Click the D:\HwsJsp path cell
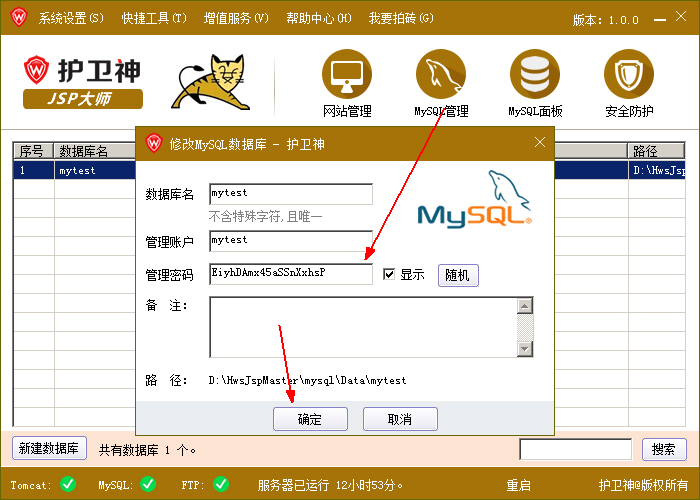This screenshot has height=500, width=700. (x=657, y=170)
